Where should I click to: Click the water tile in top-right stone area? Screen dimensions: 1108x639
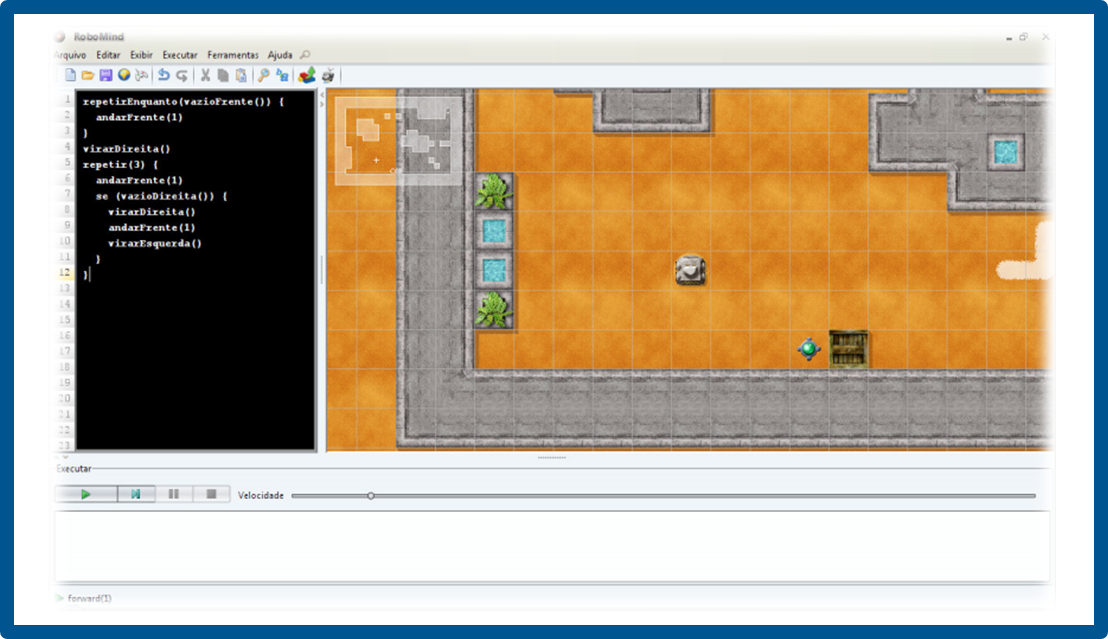click(x=1006, y=152)
